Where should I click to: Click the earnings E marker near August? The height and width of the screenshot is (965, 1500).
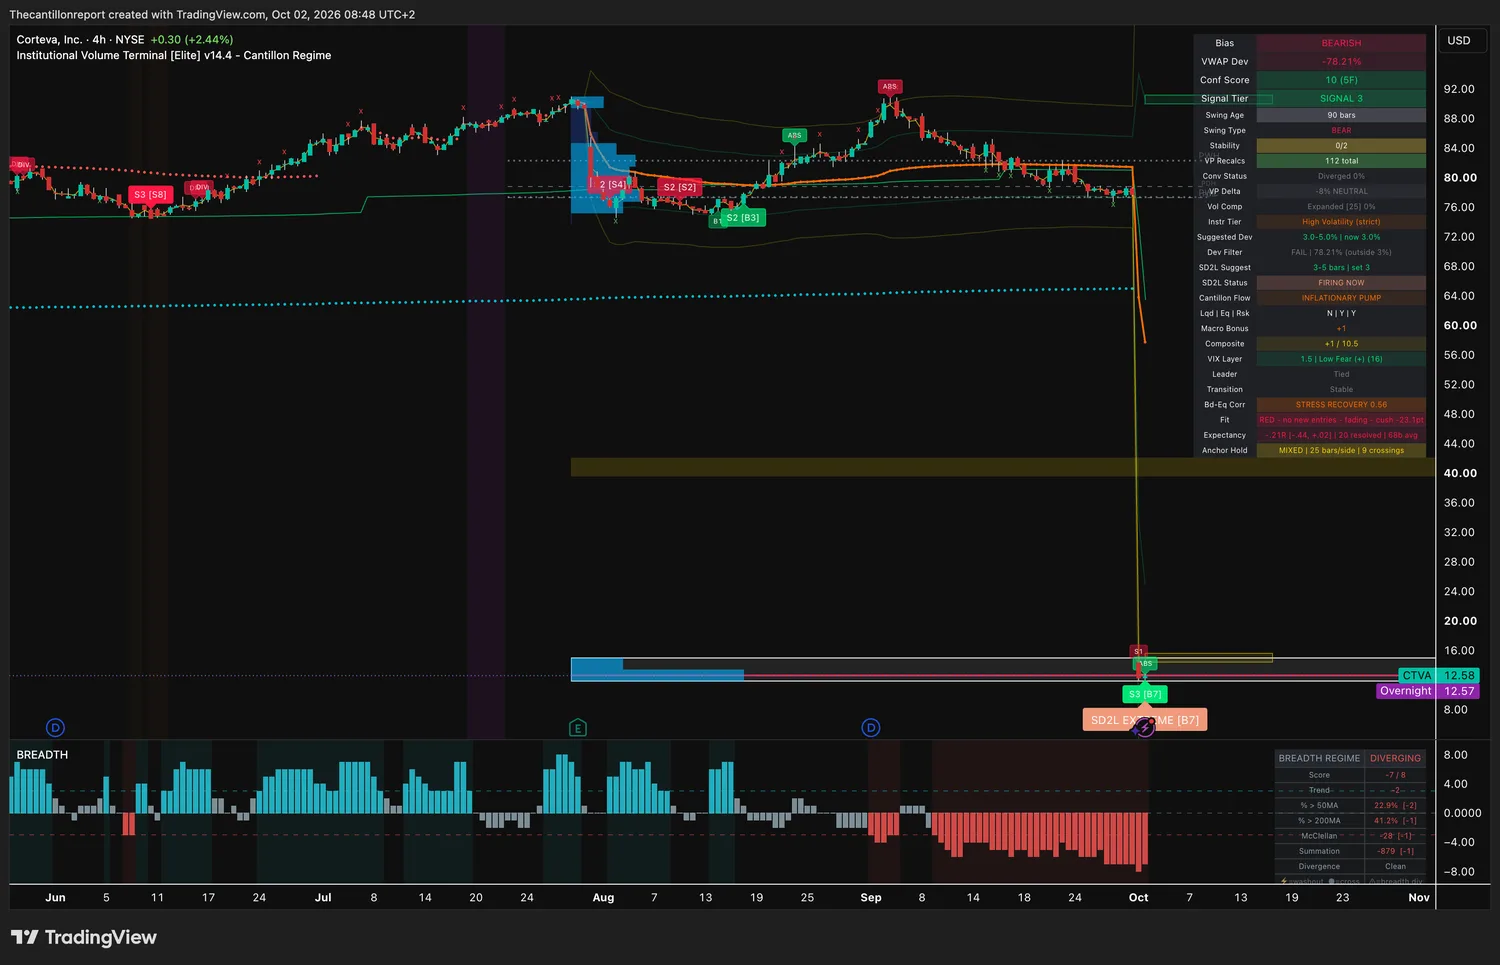(577, 728)
